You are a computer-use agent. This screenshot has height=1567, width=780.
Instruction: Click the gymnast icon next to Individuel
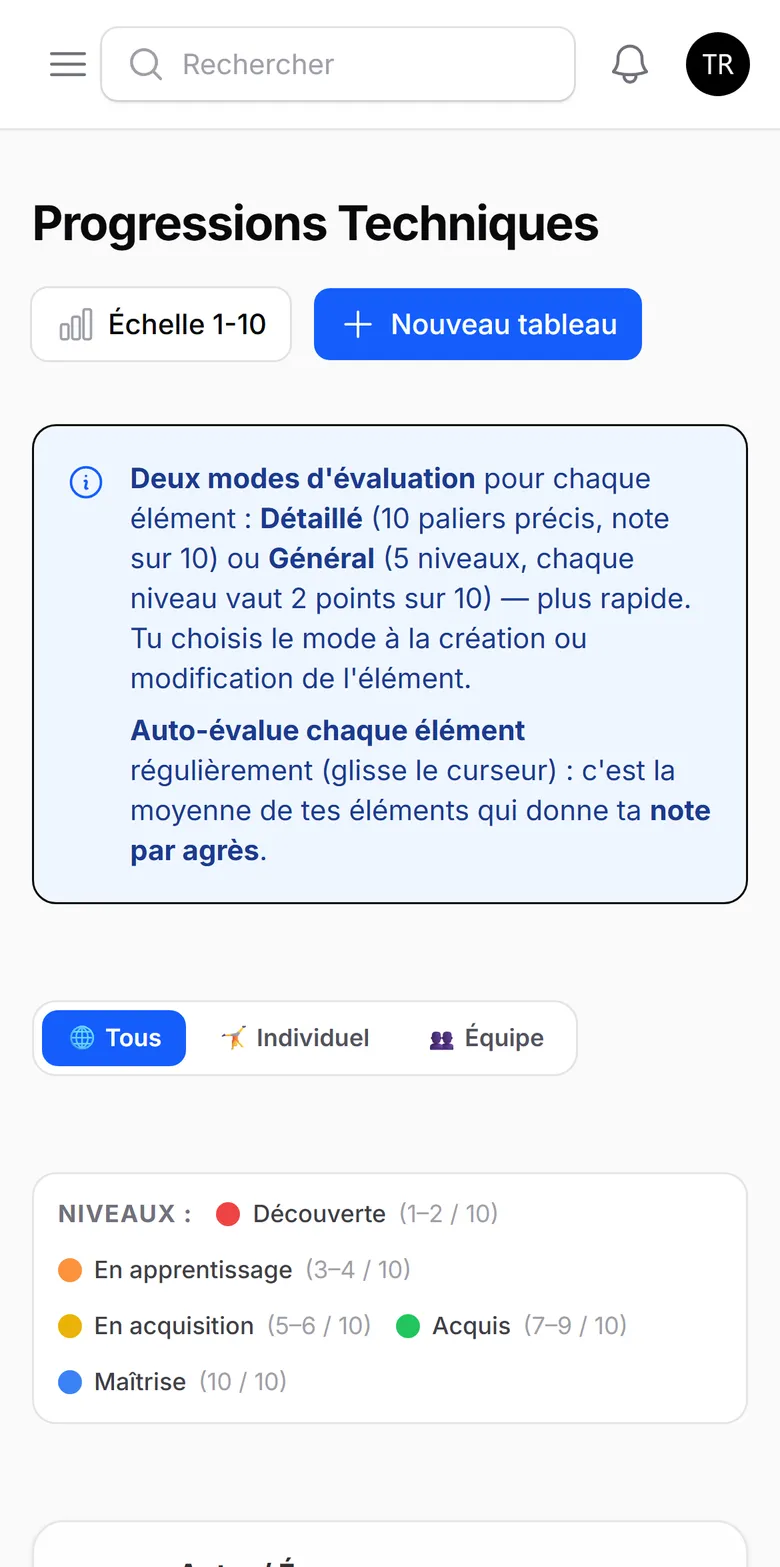pyautogui.click(x=232, y=1038)
